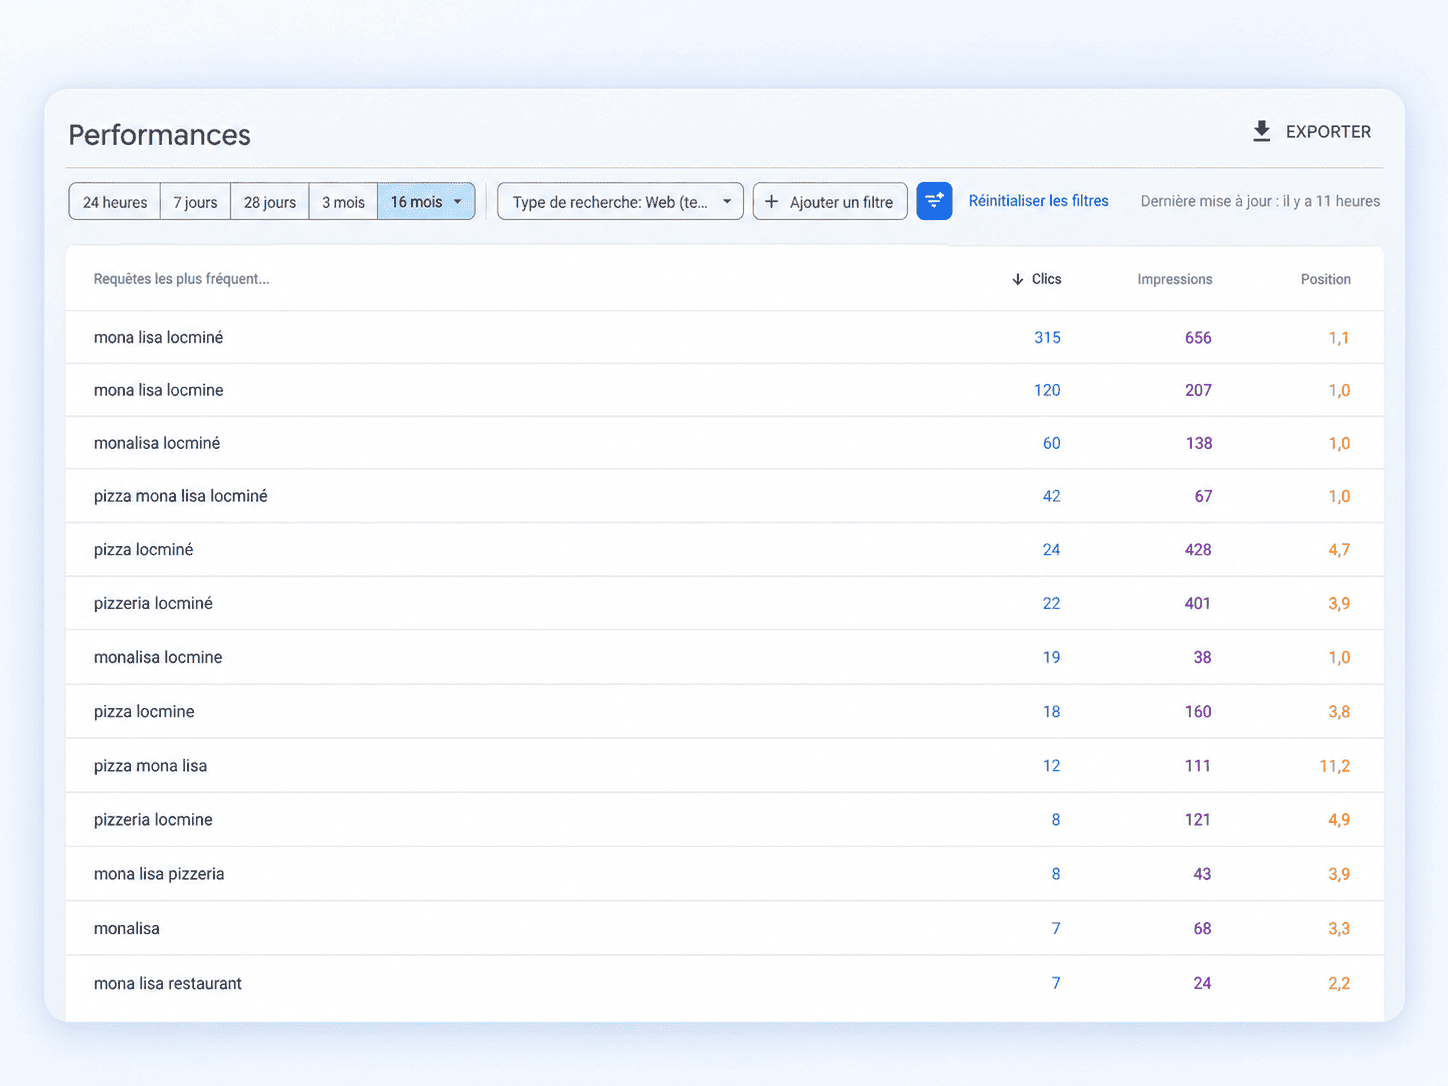Screen dimensions: 1448x1086
Task: Click the 428 impressions value
Action: [1198, 550]
